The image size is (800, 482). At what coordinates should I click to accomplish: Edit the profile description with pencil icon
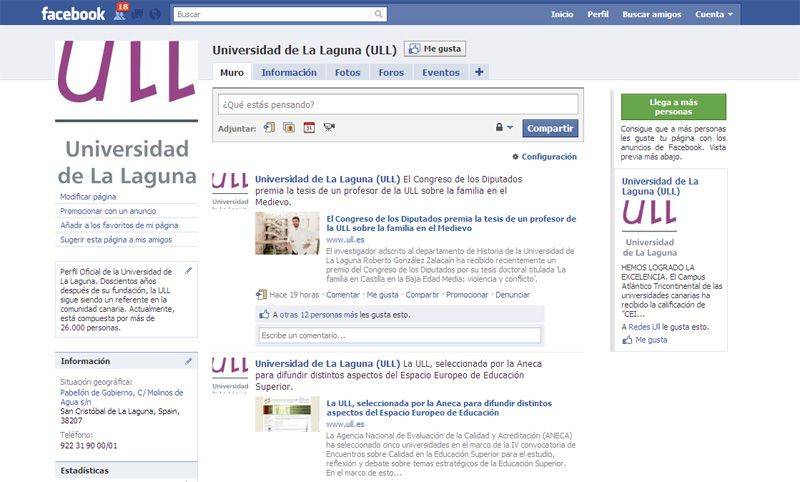point(189,271)
